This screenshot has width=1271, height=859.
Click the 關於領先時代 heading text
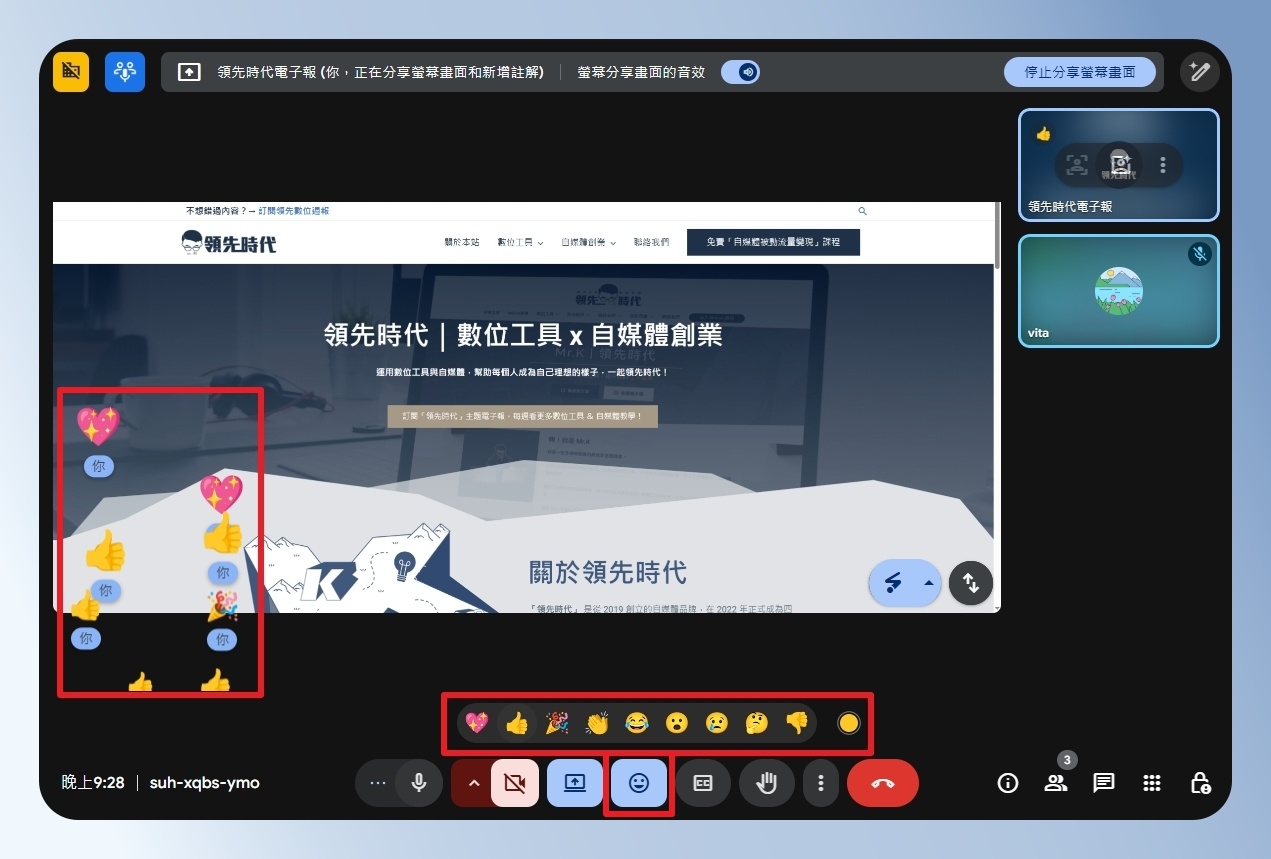click(608, 572)
